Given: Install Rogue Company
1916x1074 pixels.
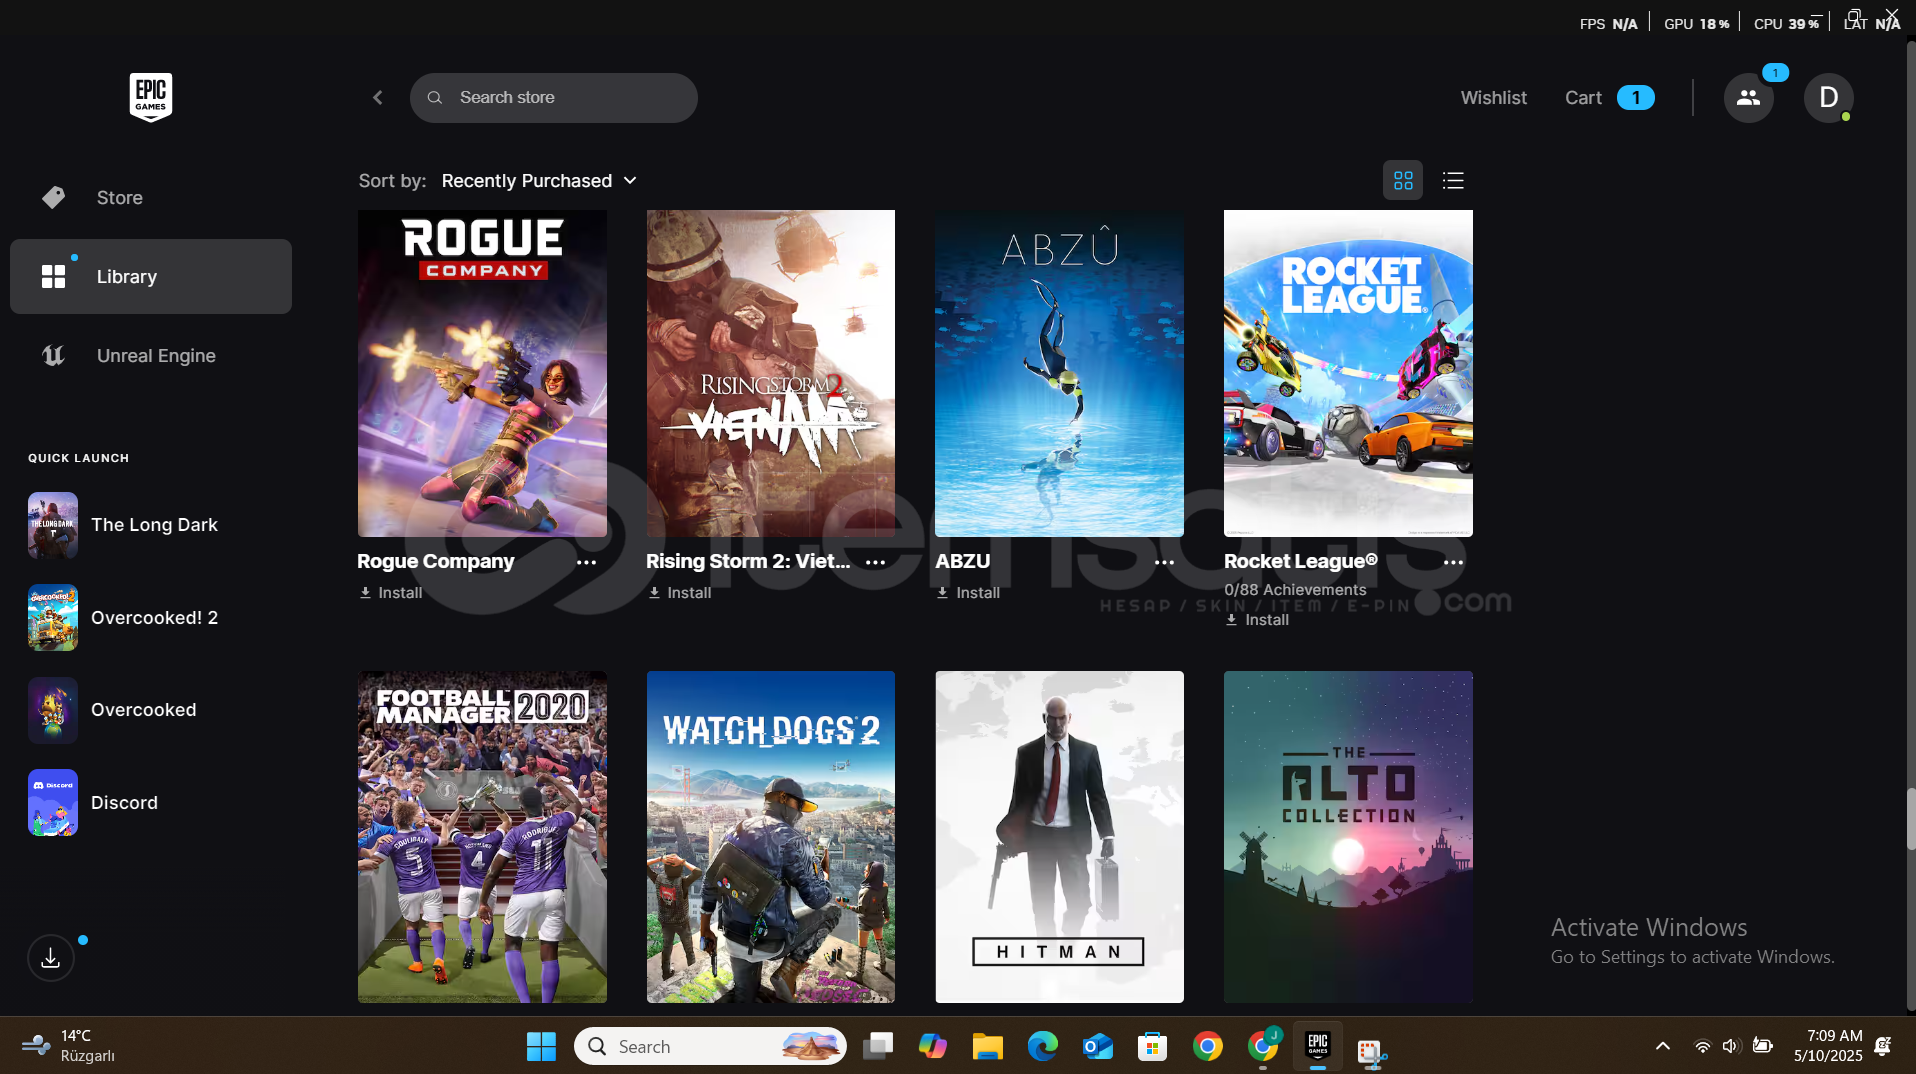Looking at the screenshot, I should pos(391,593).
